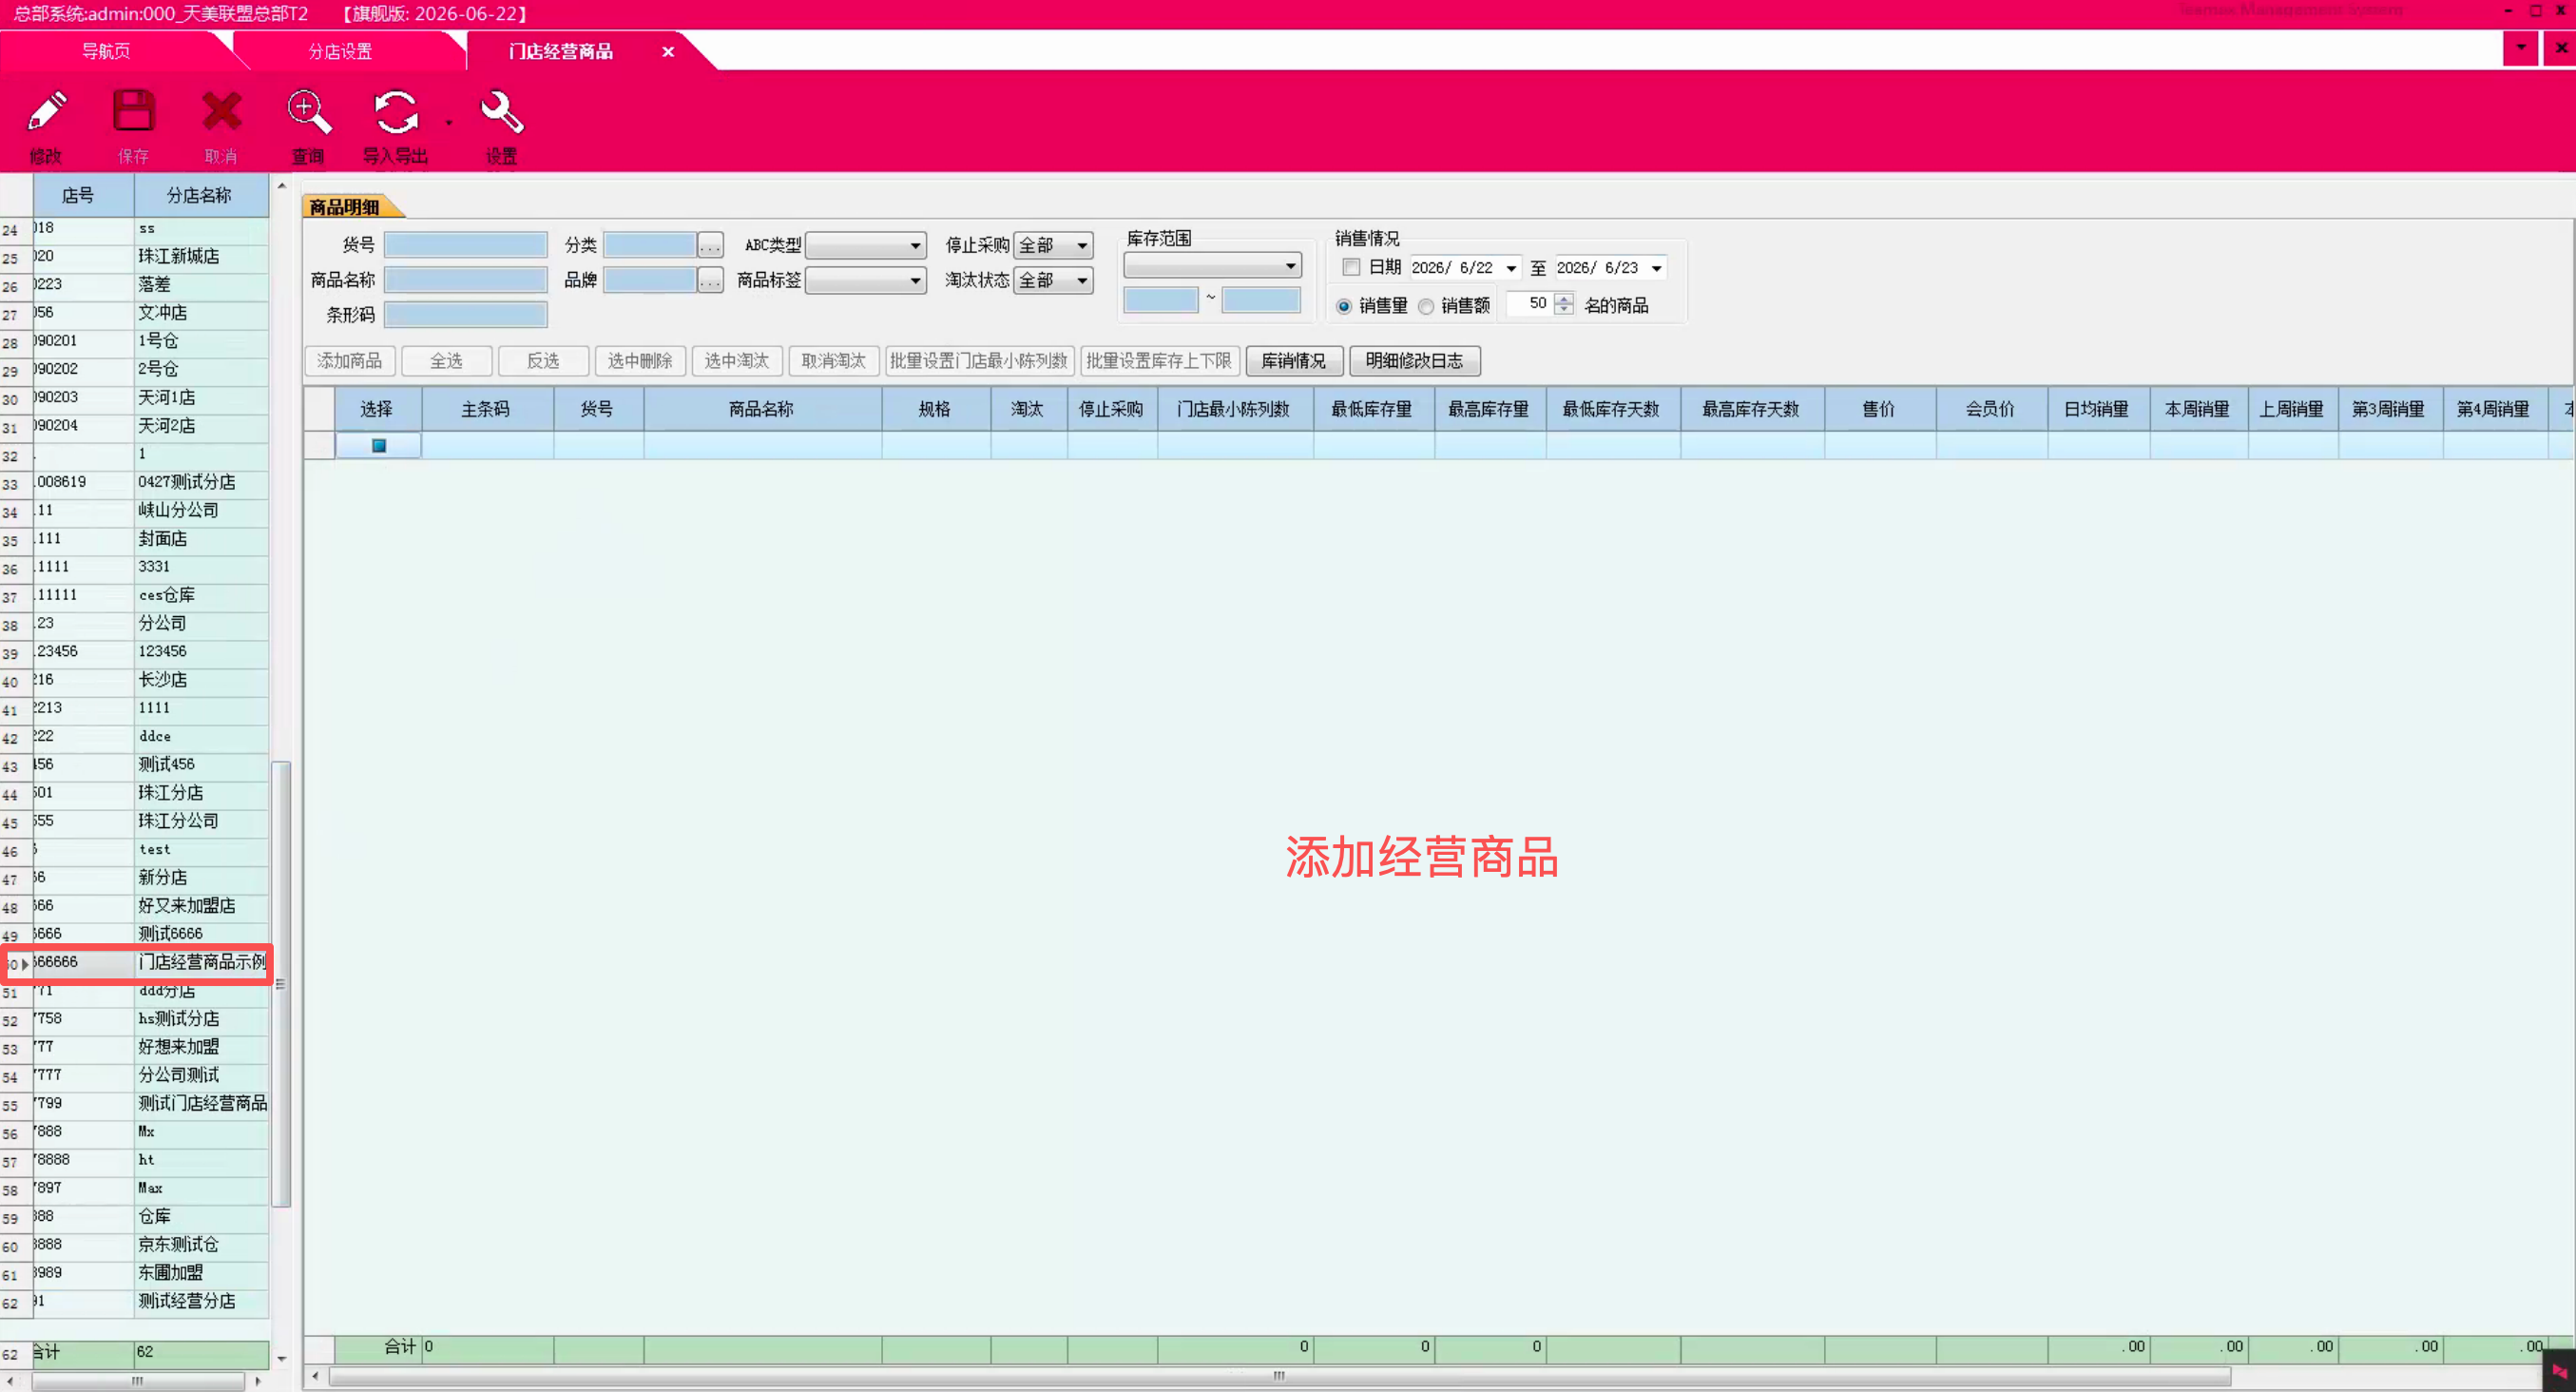Toggle the 日期 checkbox
Viewport: 2576px width, 1392px height.
[x=1351, y=267]
